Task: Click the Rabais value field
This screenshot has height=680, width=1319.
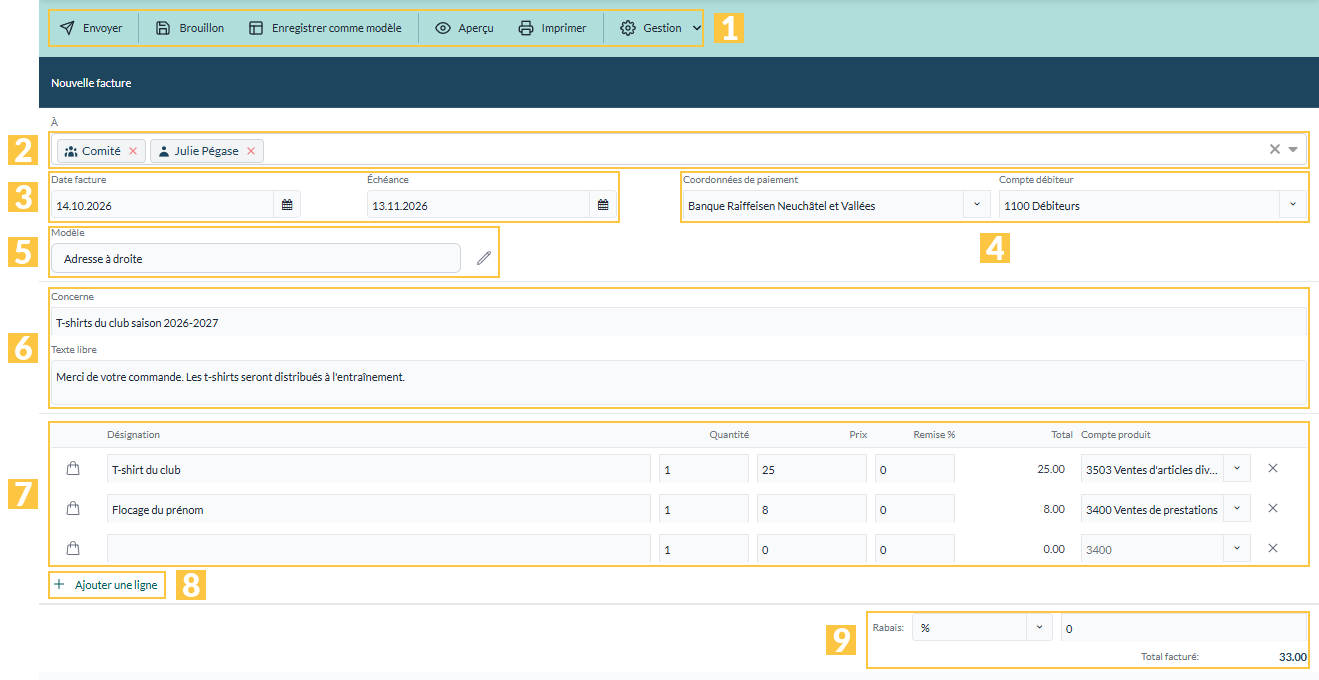Action: click(1184, 628)
